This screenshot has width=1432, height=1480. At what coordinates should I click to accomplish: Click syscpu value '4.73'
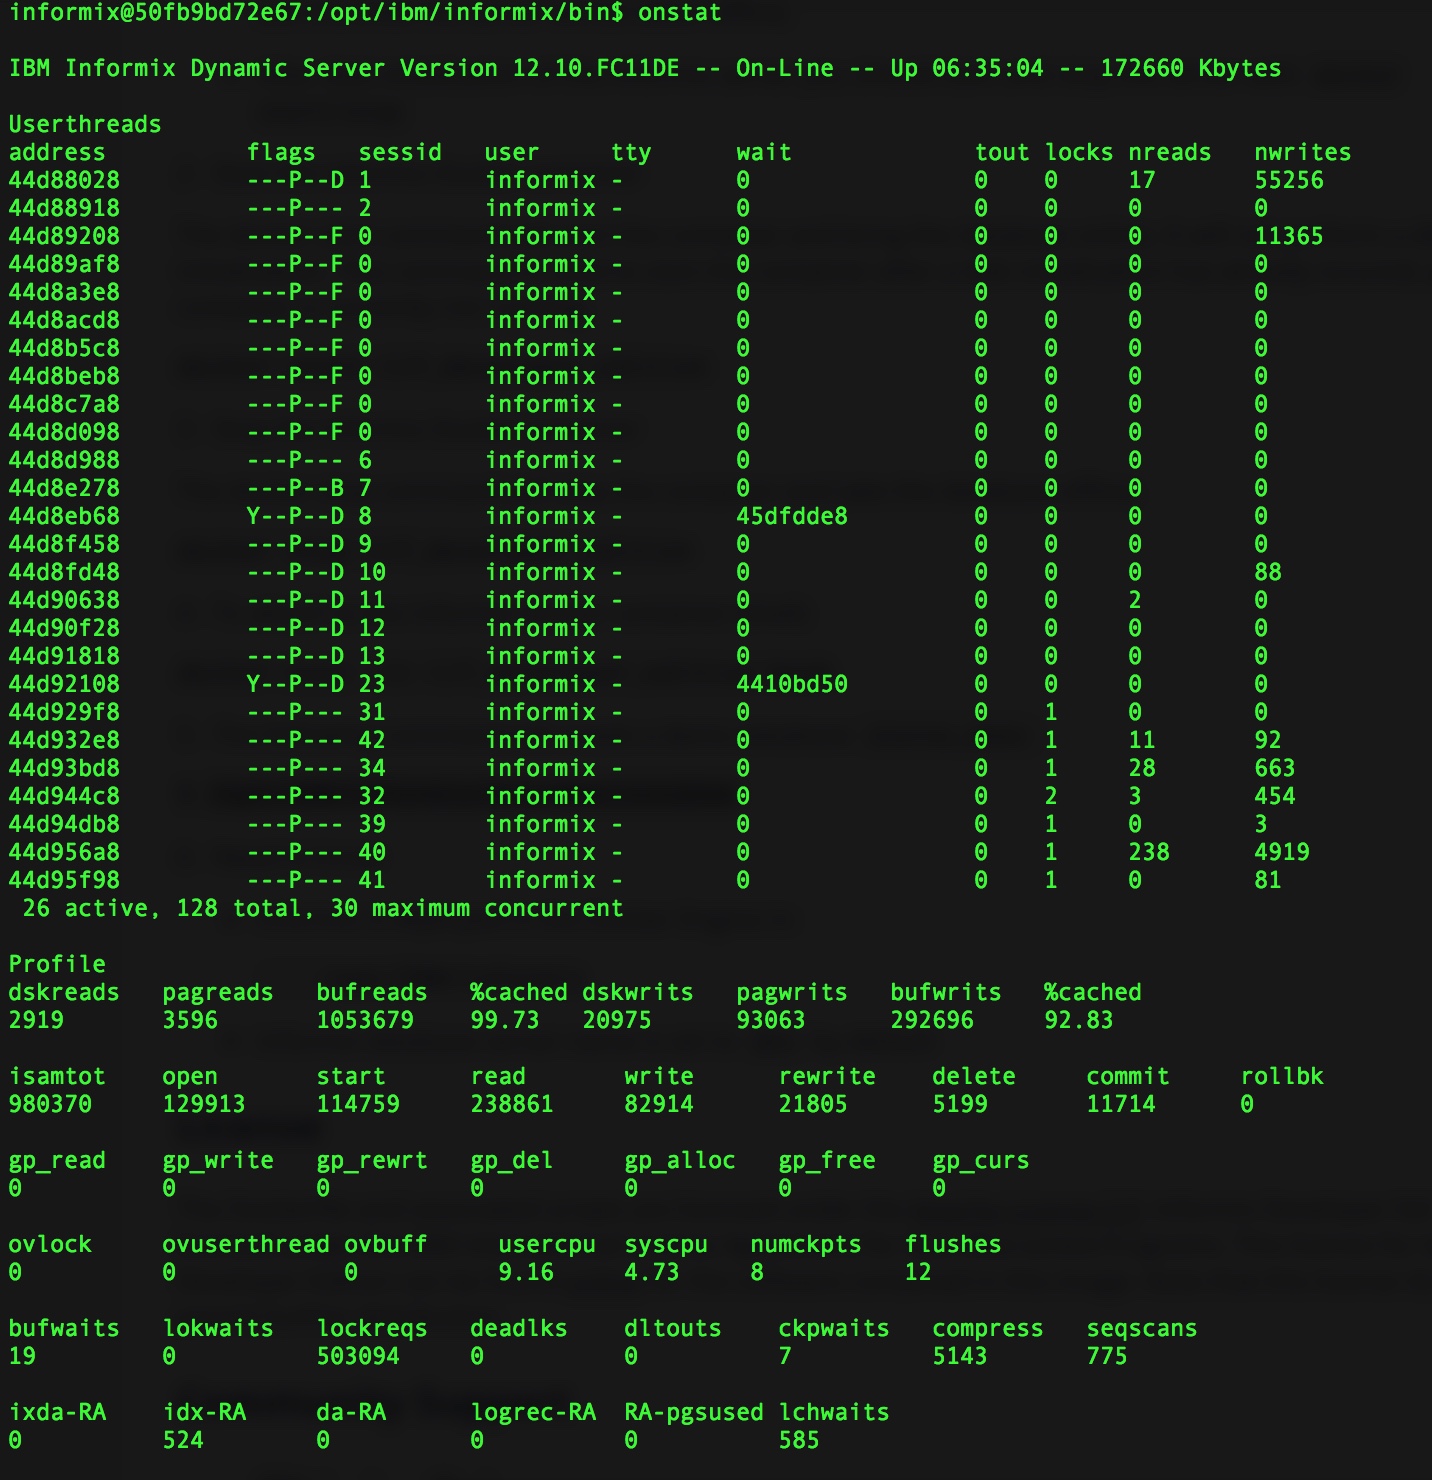652,1272
